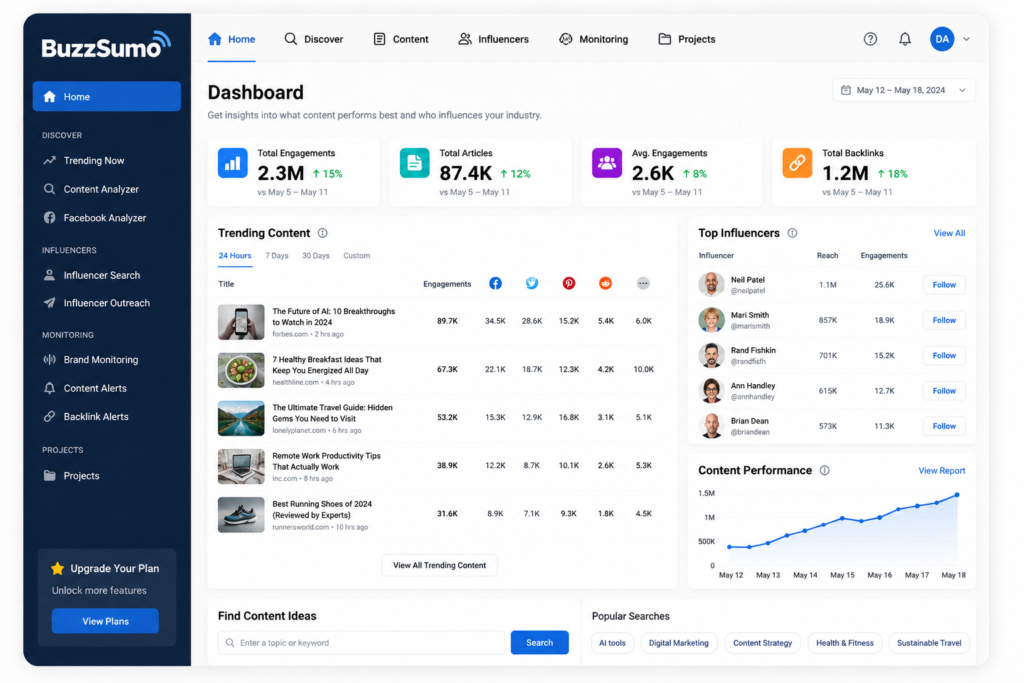Open the help question mark icon
1024x683 pixels.
coord(870,39)
